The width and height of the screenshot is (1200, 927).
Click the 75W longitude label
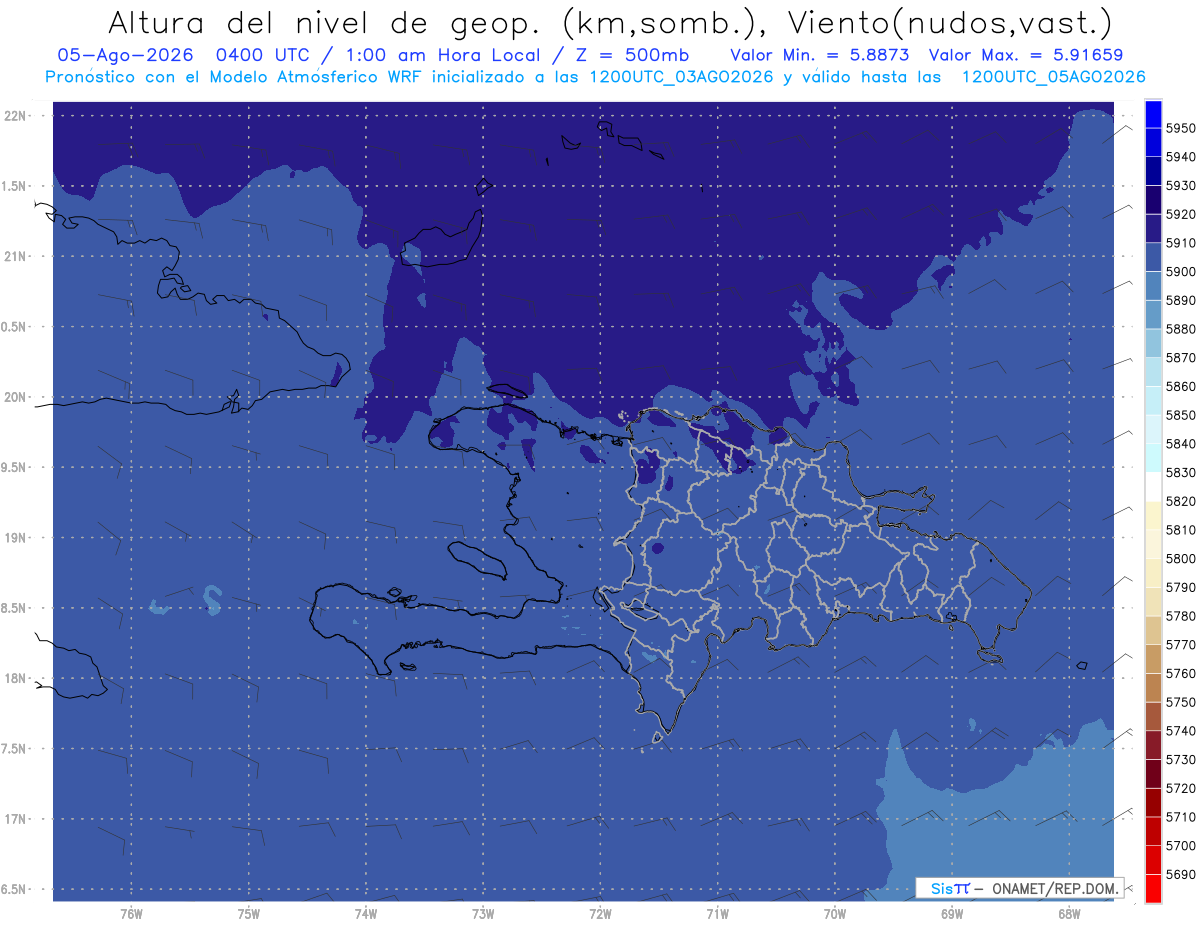click(249, 913)
